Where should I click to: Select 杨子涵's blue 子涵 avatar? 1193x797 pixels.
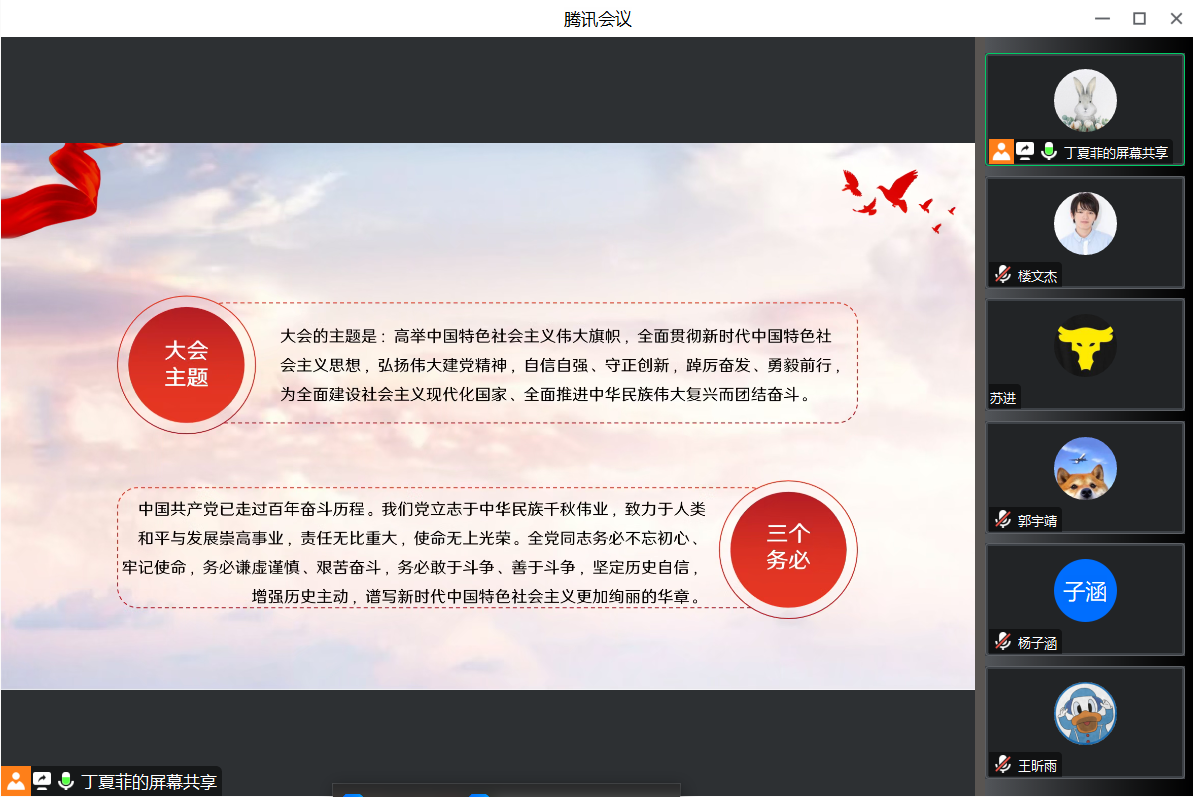click(x=1085, y=591)
